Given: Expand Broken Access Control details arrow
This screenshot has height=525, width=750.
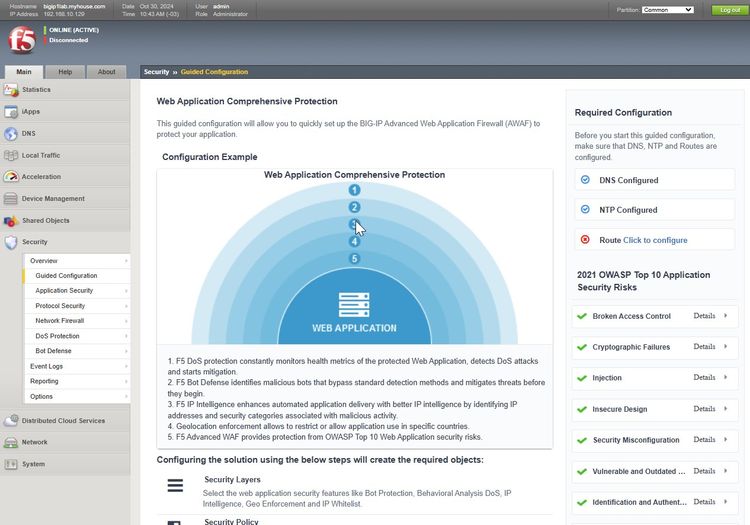Looking at the screenshot, I should pyautogui.click(x=726, y=316).
